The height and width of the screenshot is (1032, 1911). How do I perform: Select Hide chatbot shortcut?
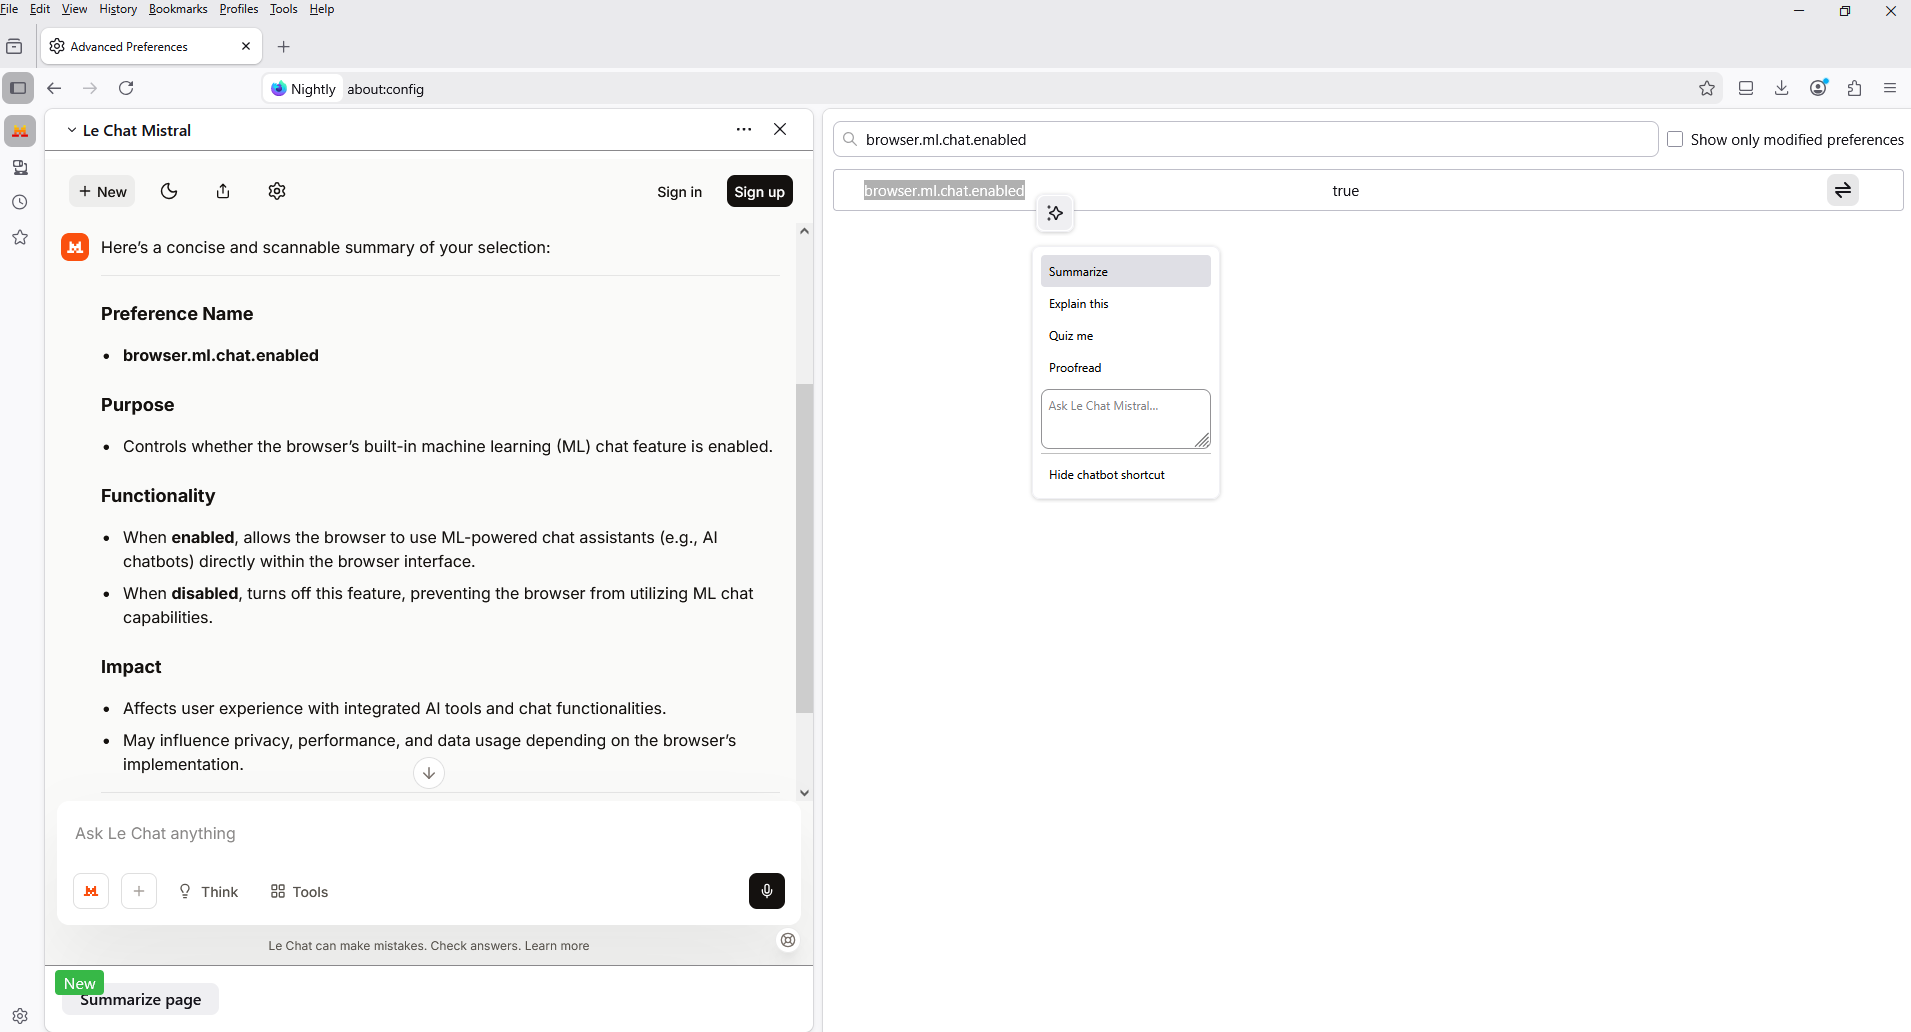pyautogui.click(x=1126, y=474)
